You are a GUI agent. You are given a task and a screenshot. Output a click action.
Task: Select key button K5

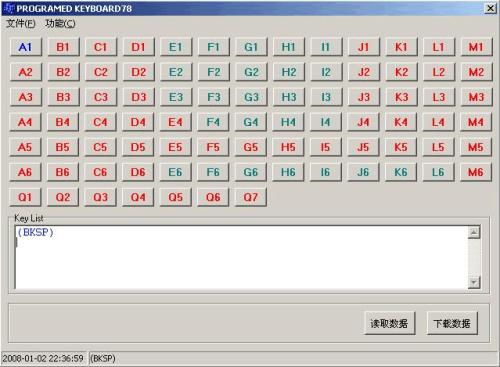coord(401,147)
